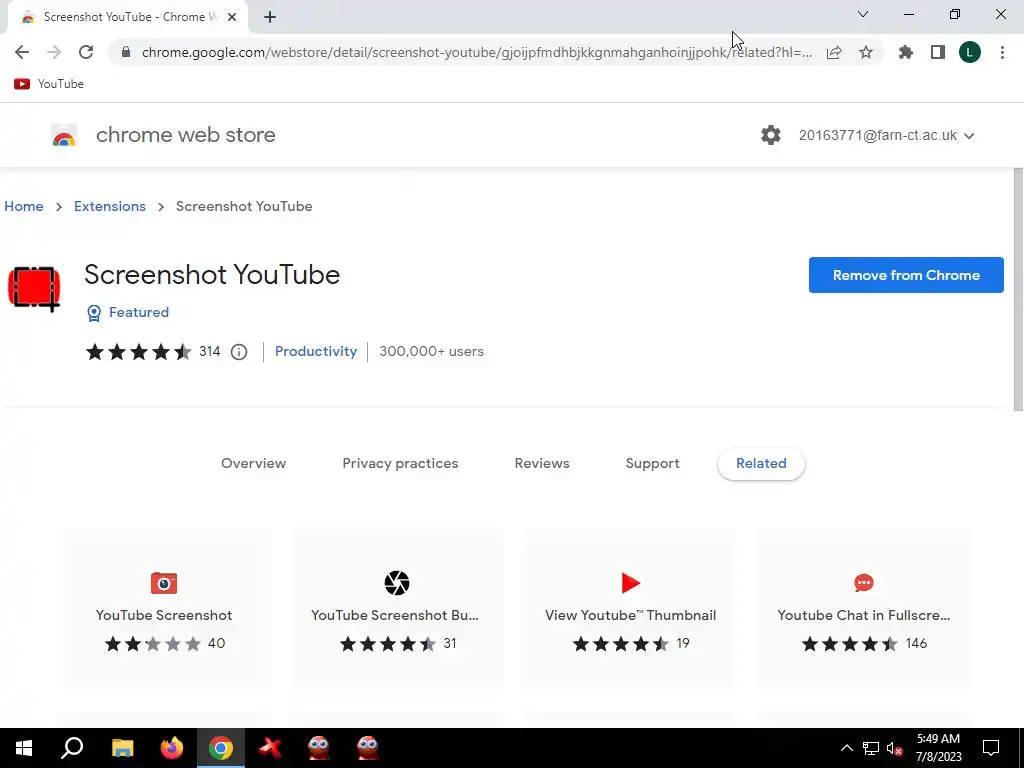Select the Related tab
The image size is (1024, 768).
coord(761,464)
